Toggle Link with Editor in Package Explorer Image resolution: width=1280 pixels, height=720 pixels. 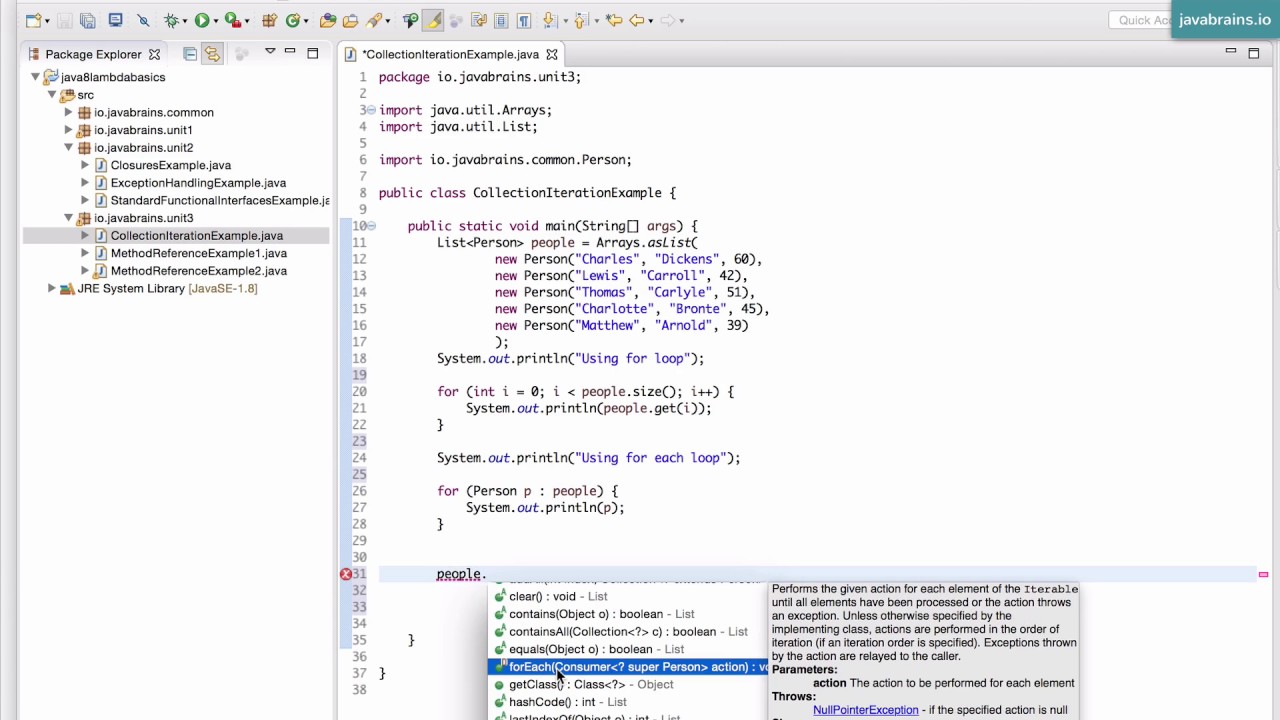pos(212,54)
